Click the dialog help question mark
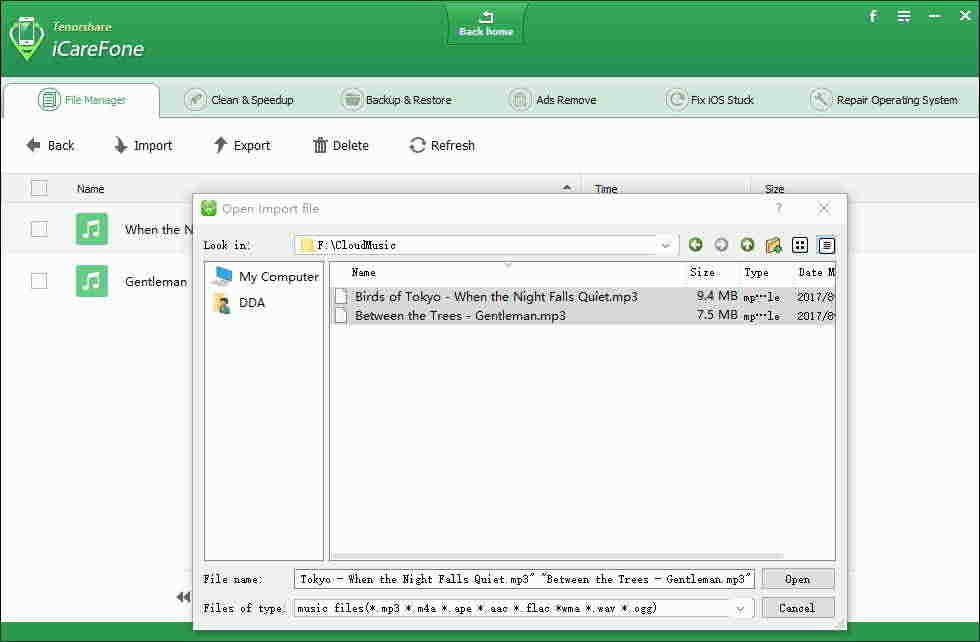The width and height of the screenshot is (980, 642). [x=779, y=208]
